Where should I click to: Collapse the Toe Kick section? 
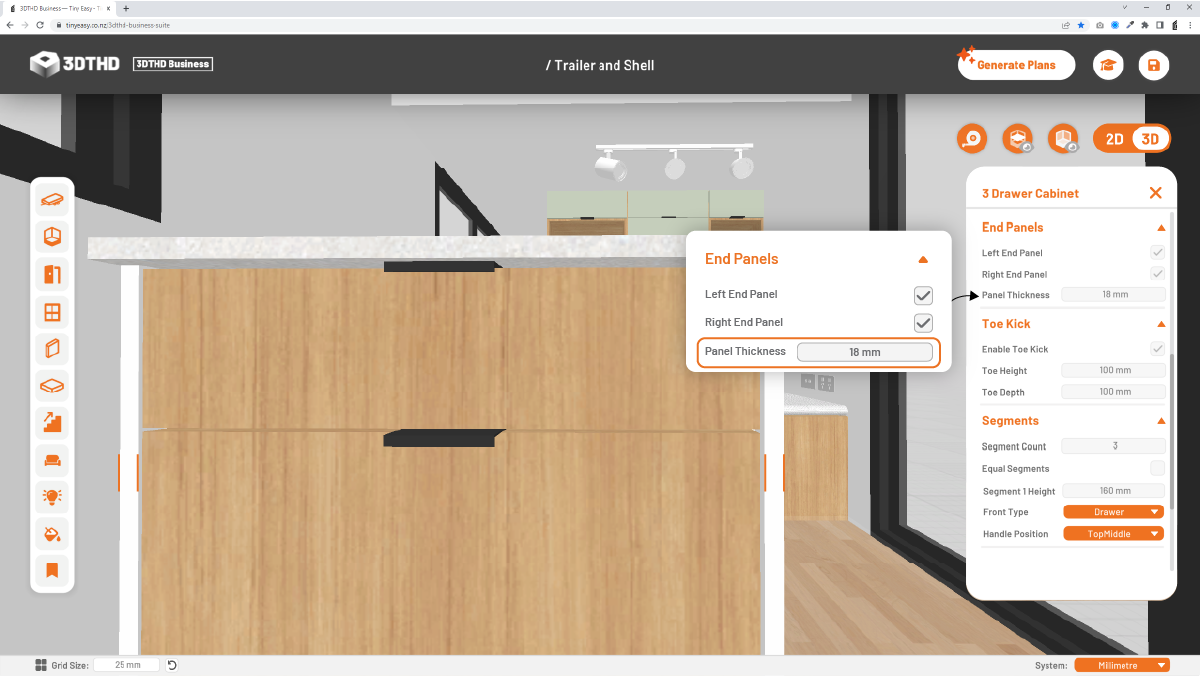pyautogui.click(x=1161, y=324)
